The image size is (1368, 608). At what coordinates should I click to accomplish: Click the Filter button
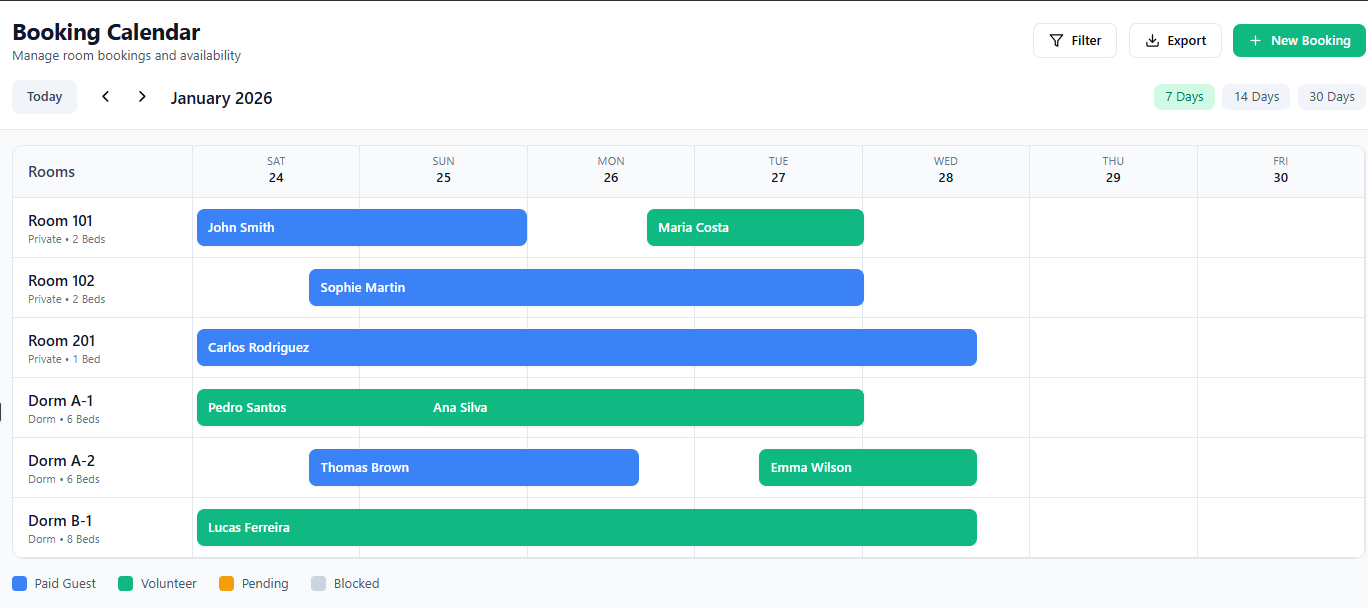1074,41
